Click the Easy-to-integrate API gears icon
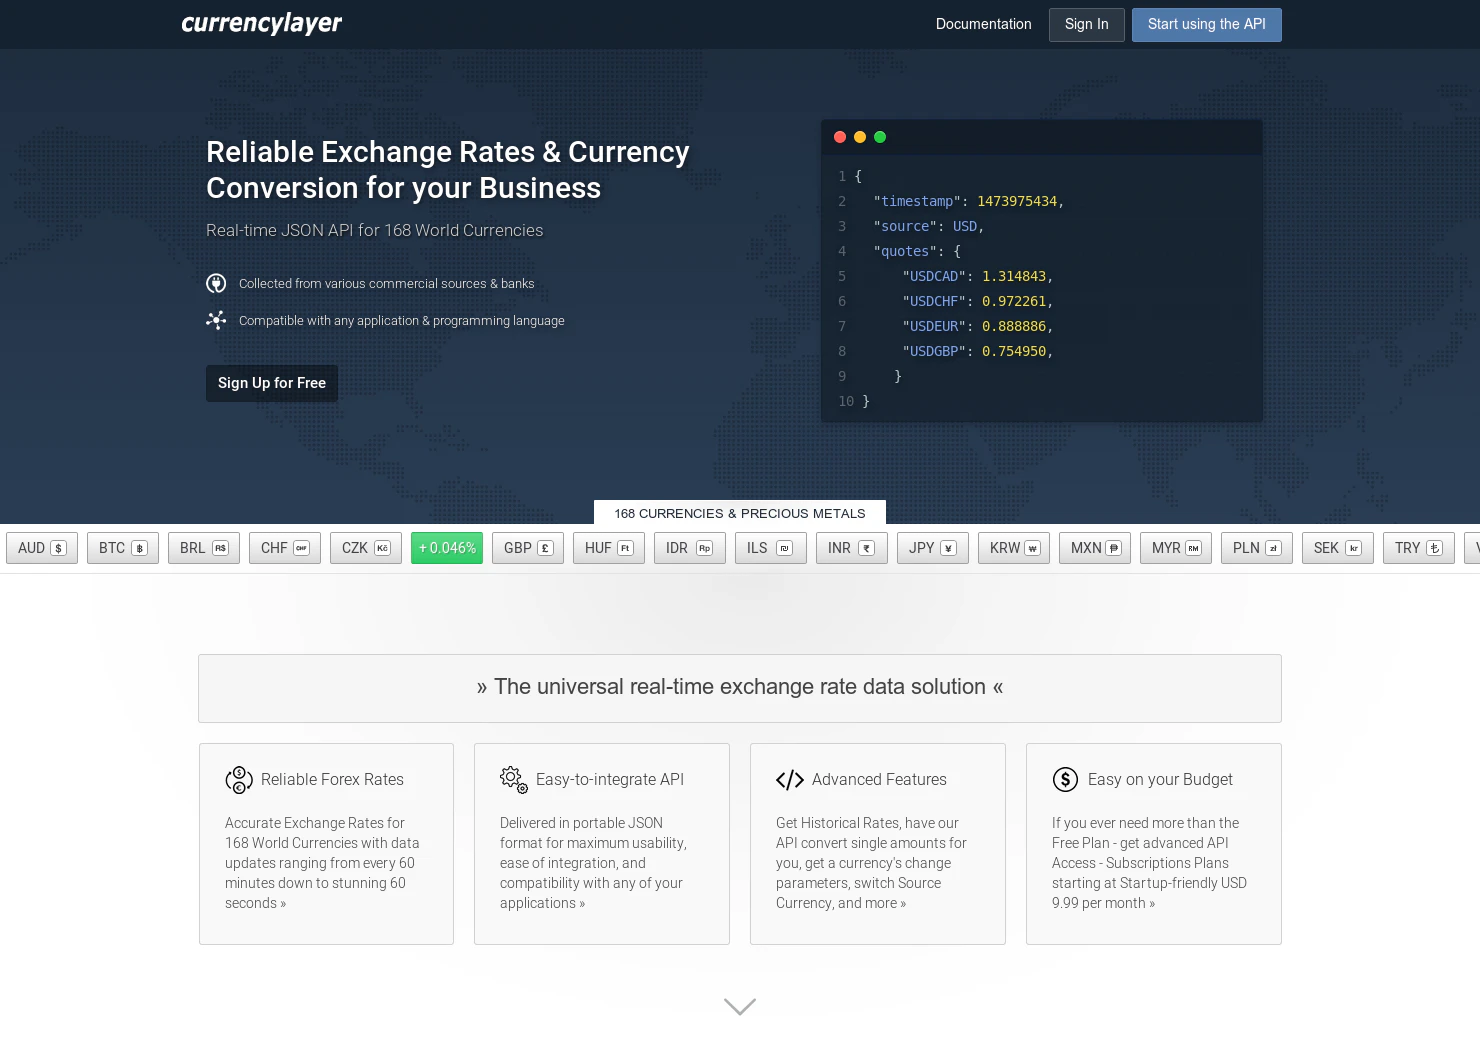This screenshot has width=1480, height=1037. pyautogui.click(x=514, y=780)
